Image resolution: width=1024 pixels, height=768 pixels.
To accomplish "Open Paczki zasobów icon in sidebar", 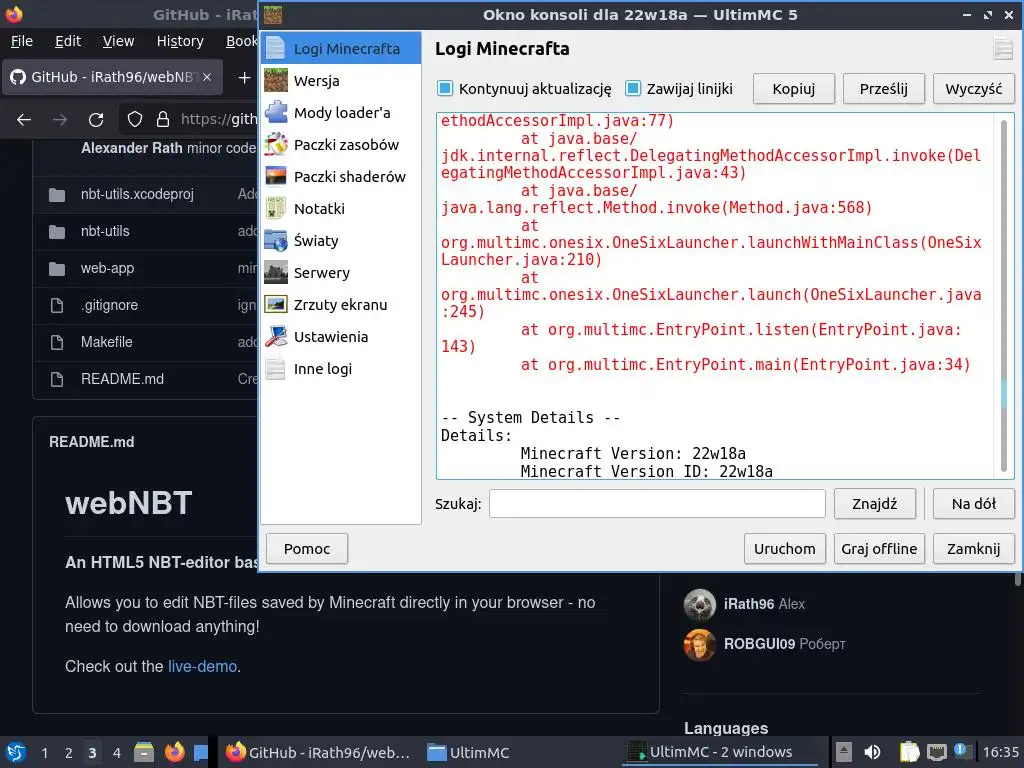I will point(276,144).
